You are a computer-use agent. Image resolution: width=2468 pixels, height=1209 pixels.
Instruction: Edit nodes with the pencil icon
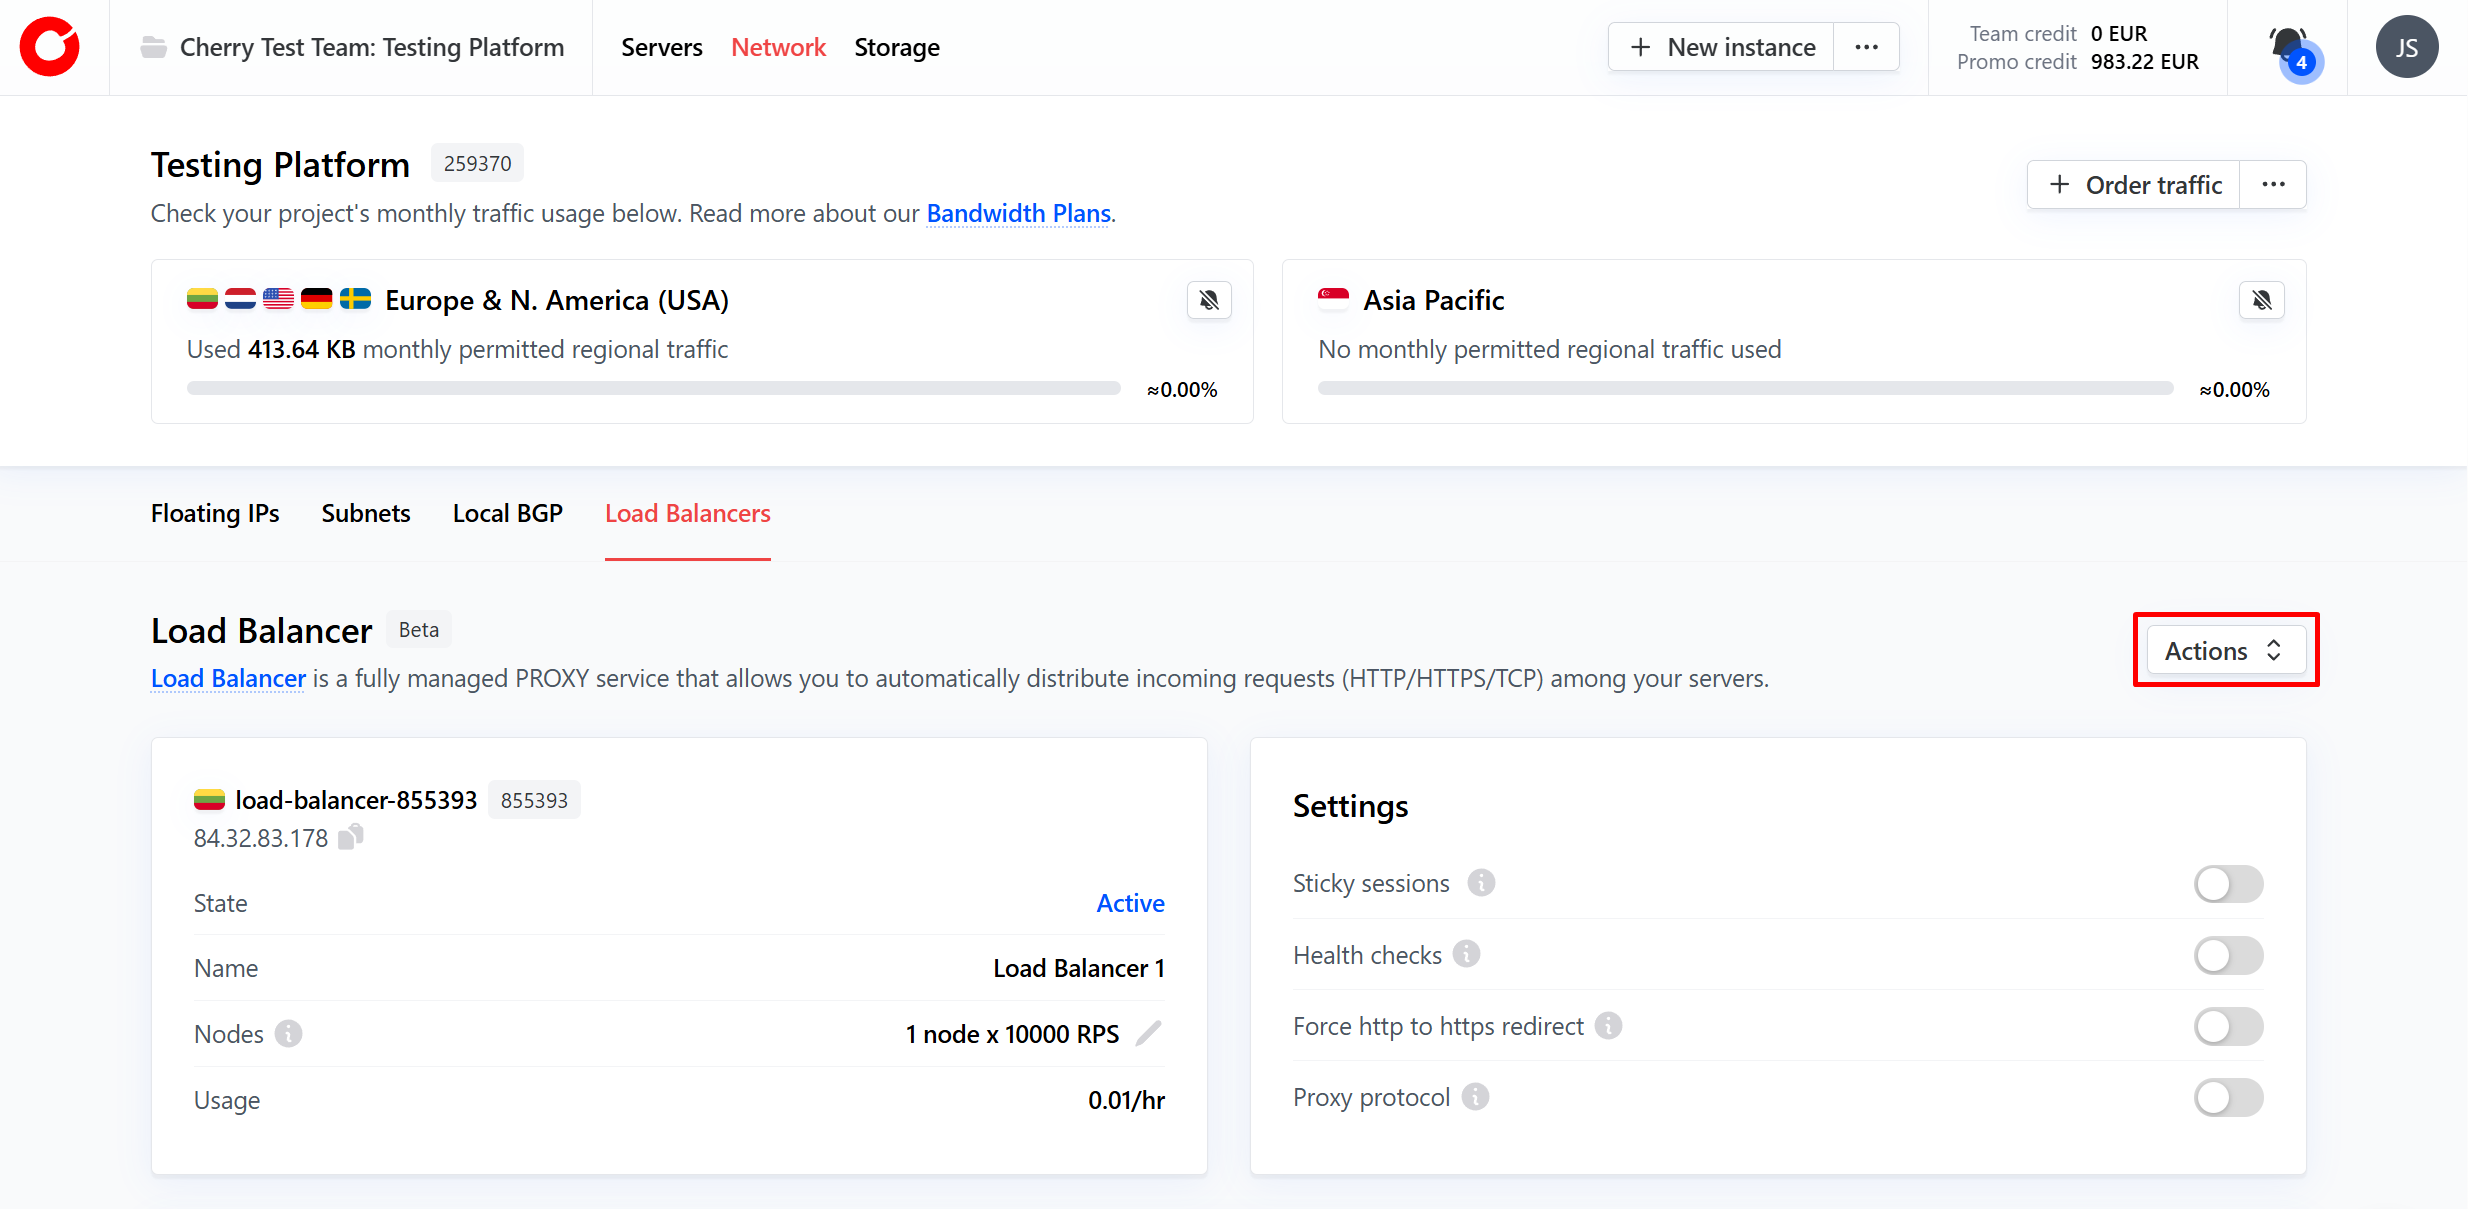[1149, 1033]
